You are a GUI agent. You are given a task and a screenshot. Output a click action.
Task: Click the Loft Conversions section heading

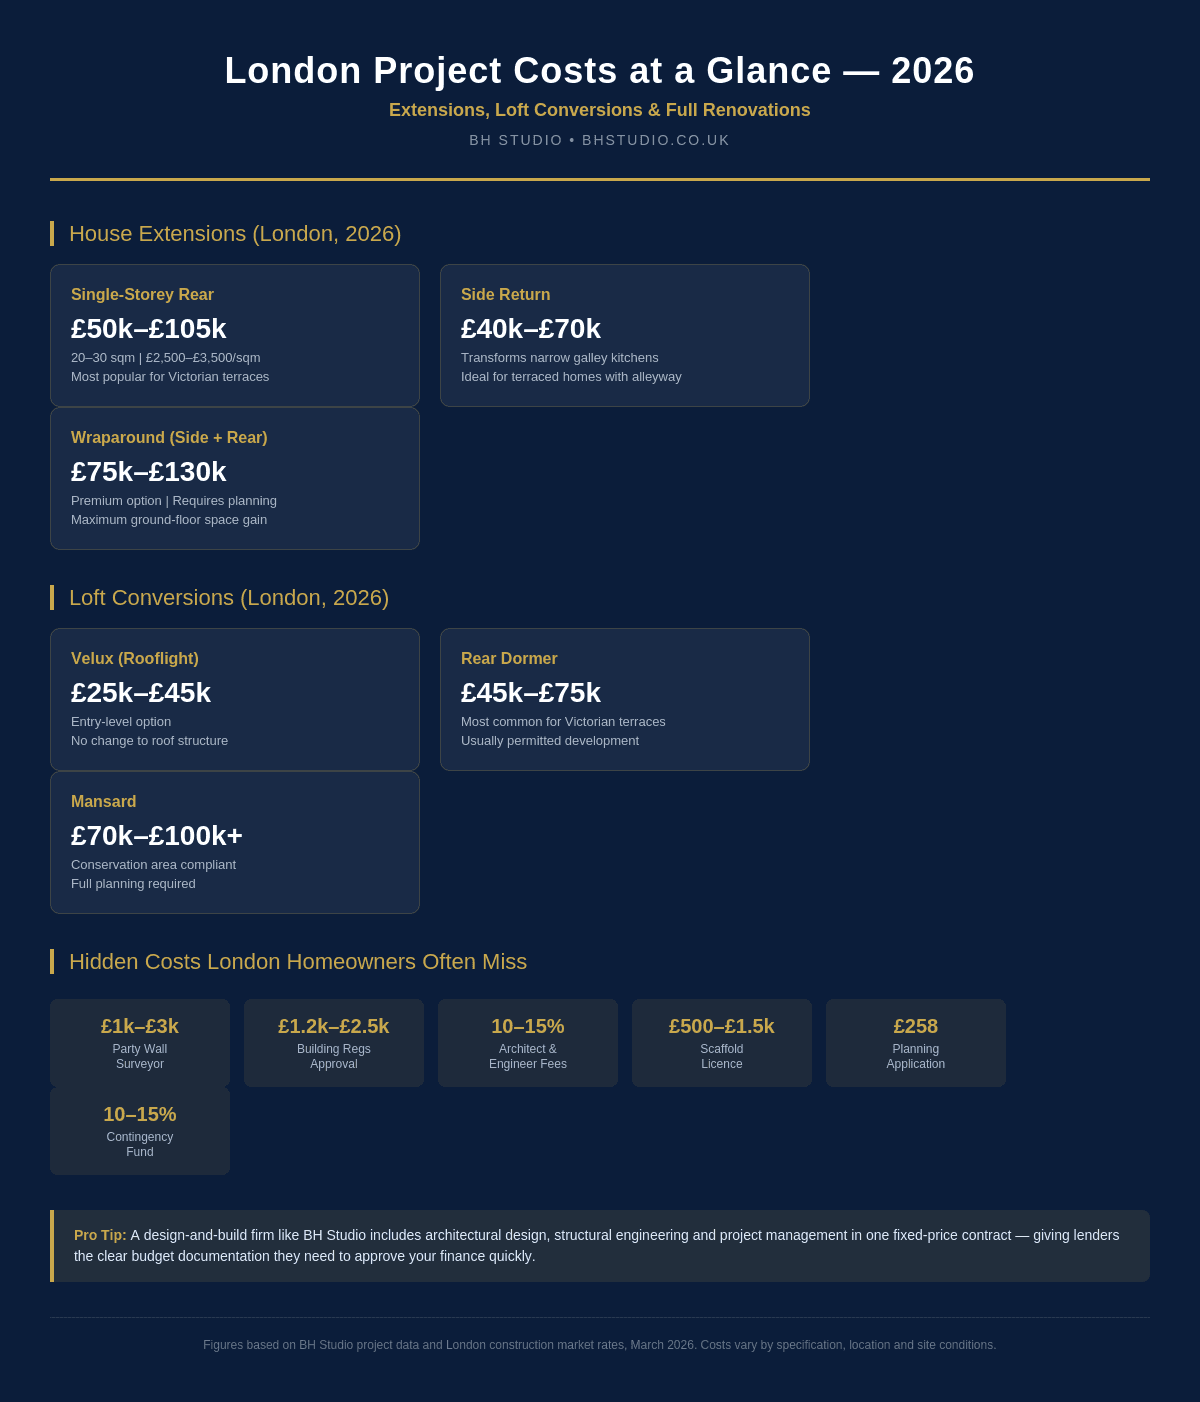coord(229,598)
